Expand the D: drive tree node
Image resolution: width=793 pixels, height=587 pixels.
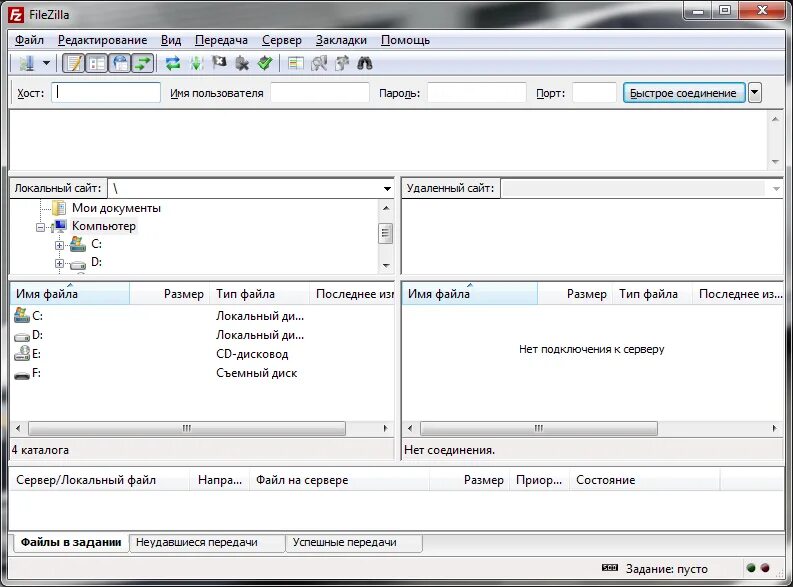[59, 263]
